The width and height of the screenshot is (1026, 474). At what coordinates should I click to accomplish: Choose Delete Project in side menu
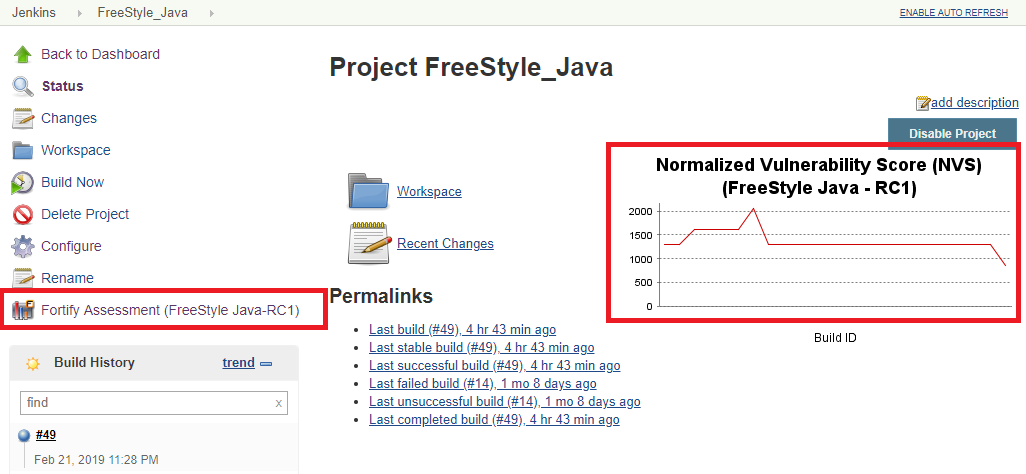tap(85, 215)
